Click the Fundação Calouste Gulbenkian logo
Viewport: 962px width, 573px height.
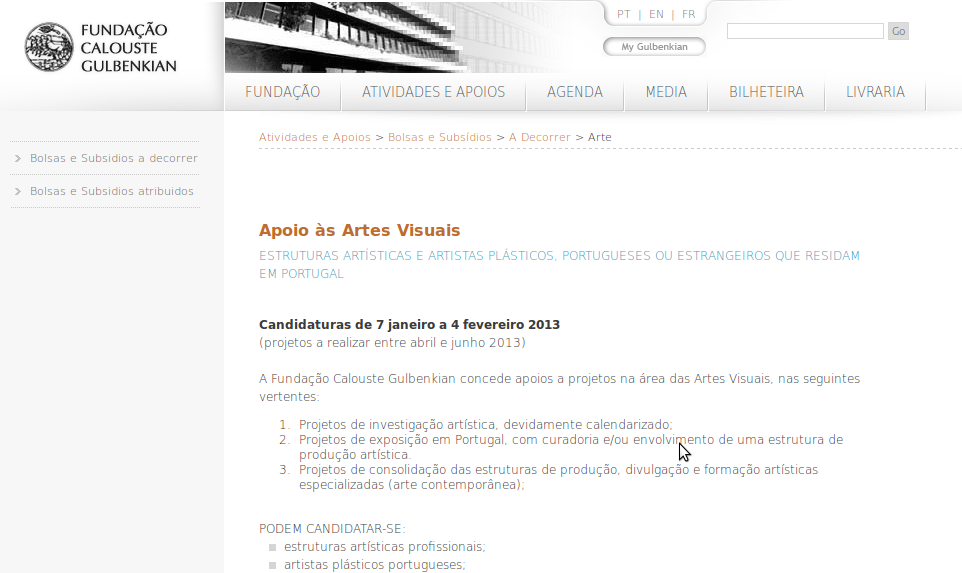(100, 47)
